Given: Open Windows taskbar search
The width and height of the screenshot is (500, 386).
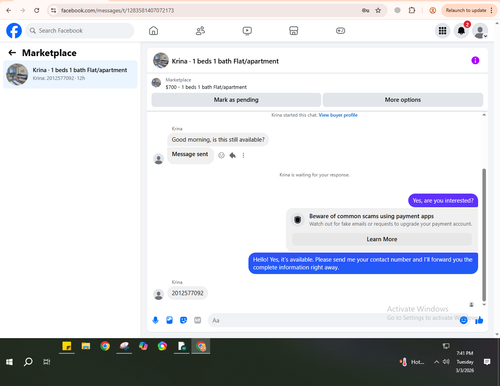Looking at the screenshot, I should tap(28, 362).
